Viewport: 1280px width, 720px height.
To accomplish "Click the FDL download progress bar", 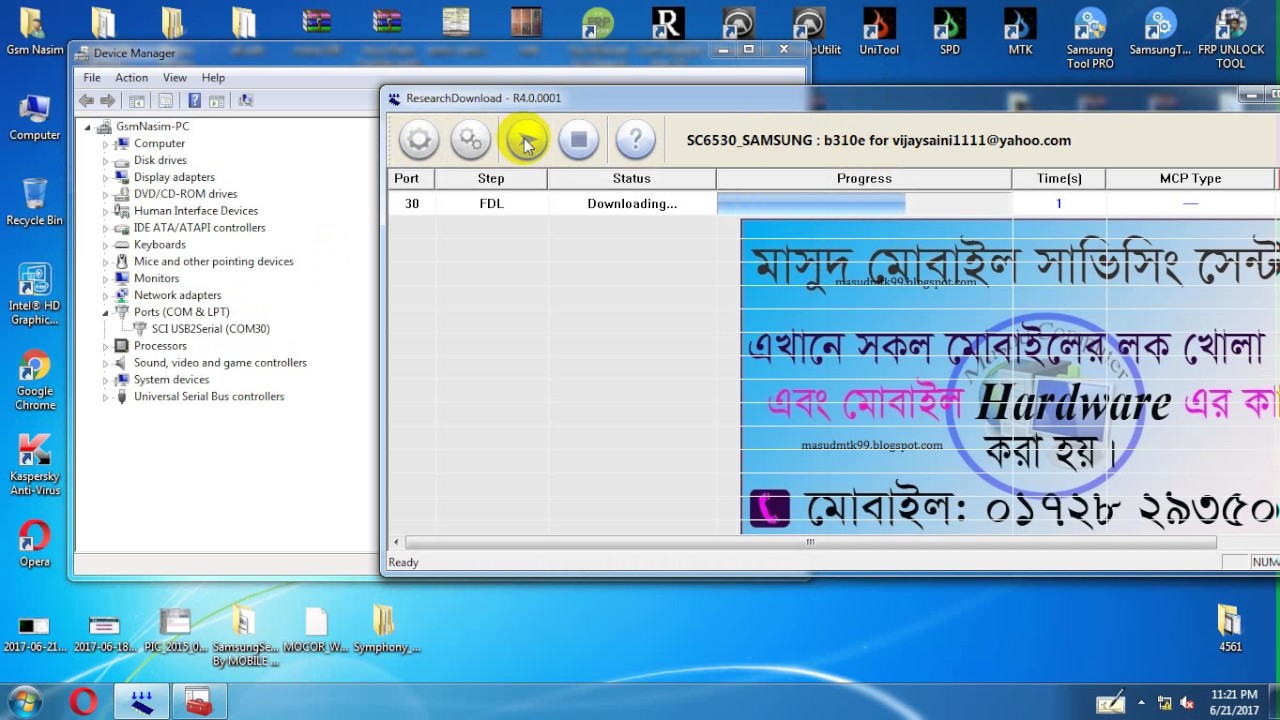I will point(864,204).
